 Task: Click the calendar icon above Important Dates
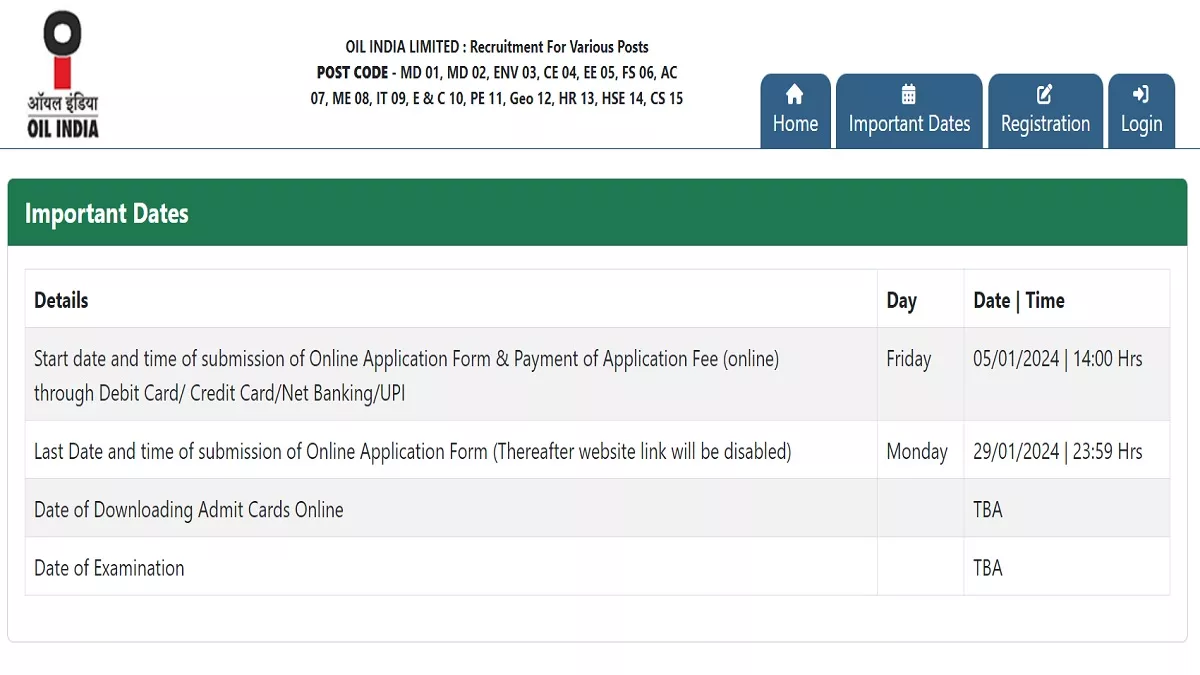point(909,94)
